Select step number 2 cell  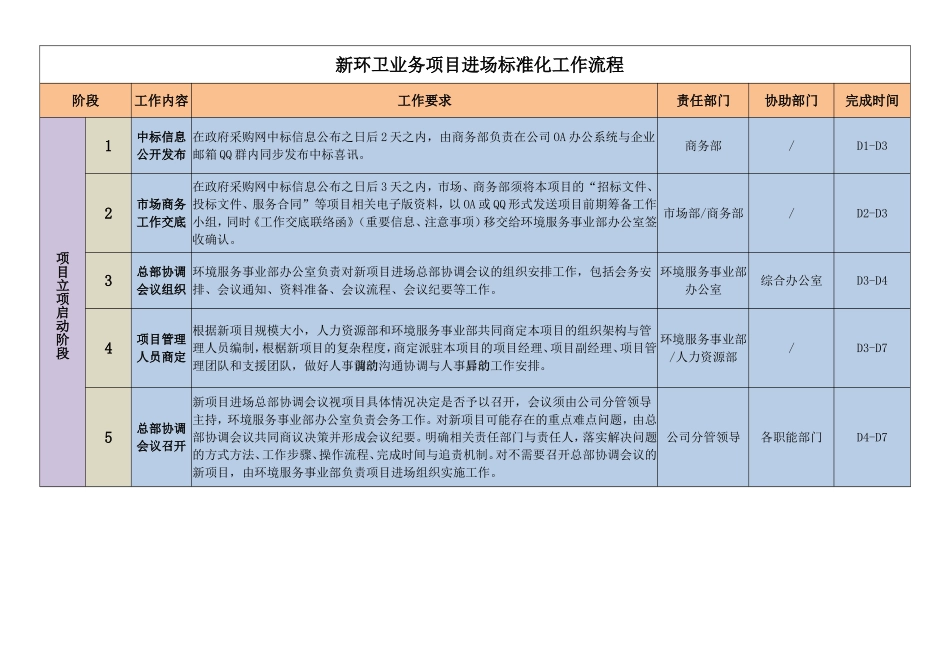click(x=108, y=213)
